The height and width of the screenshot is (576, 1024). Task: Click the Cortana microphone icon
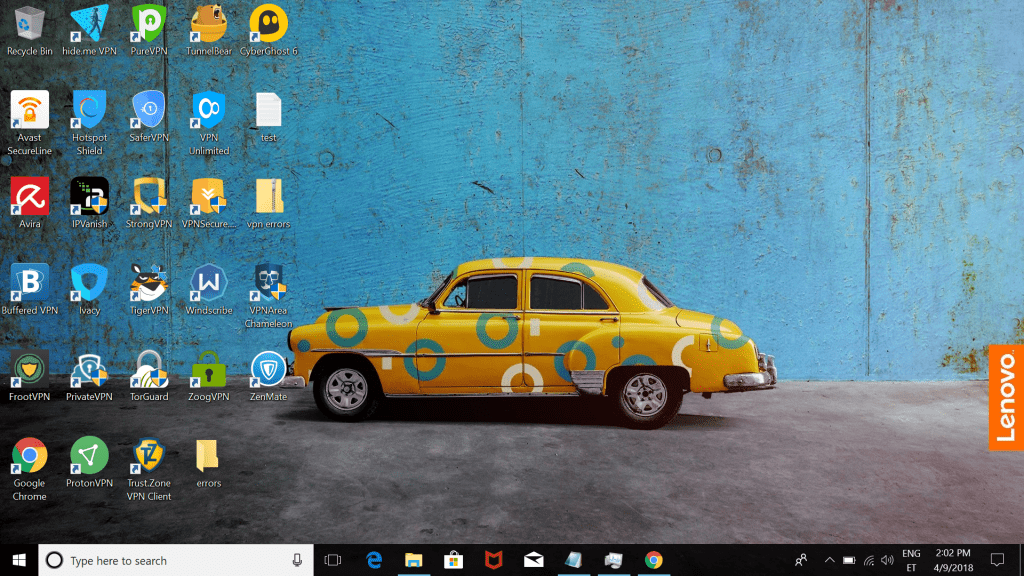[x=297, y=560]
